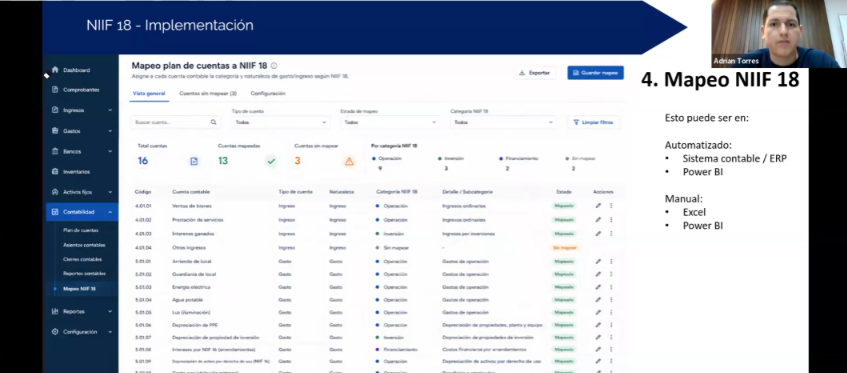Viewport: 847px width, 373px height.
Task: Click the orange warning Cuentas sin mapear icon
Action: coord(349,161)
